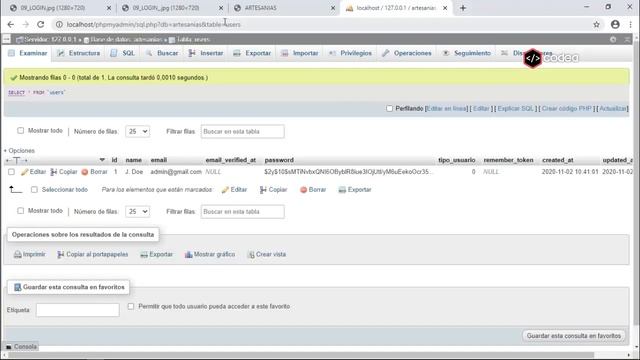Screen dimensions: 640x360
Task: Click the Etiqueta input field
Action: [x=78, y=310]
